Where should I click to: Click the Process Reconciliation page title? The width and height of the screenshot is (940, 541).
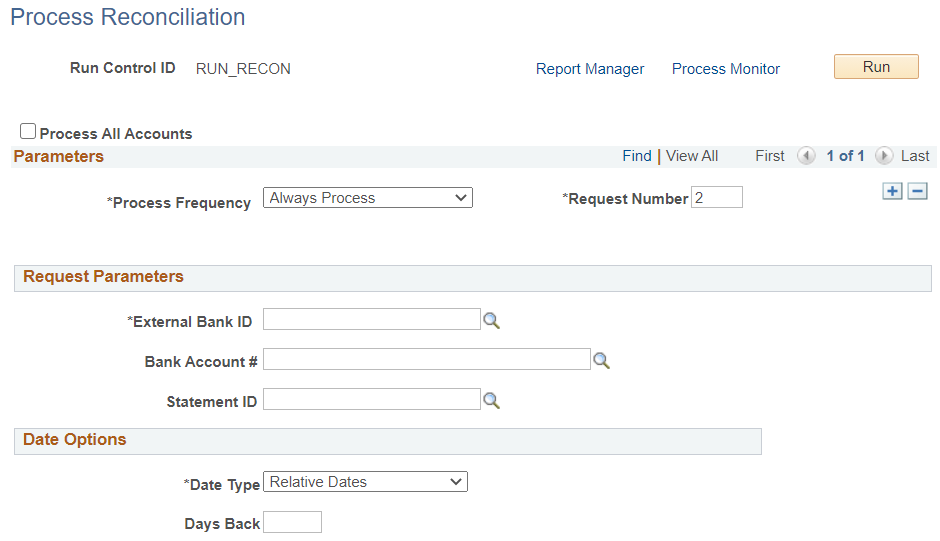[128, 17]
